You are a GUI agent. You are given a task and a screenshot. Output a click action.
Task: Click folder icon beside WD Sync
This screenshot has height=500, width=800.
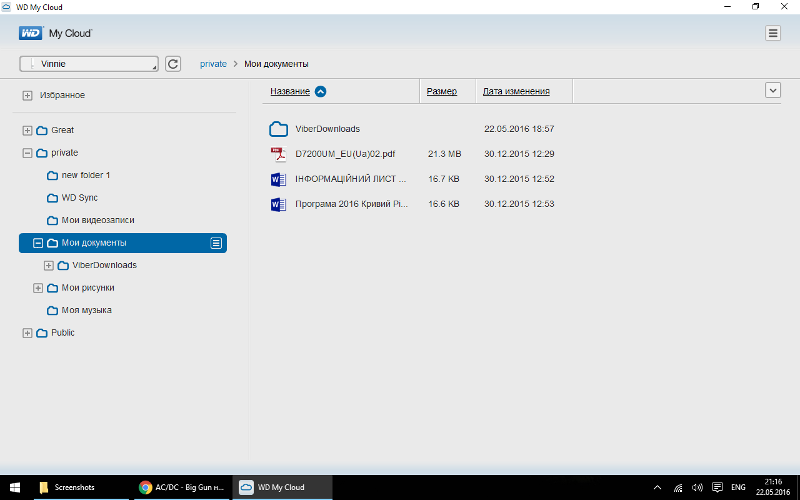click(52, 198)
